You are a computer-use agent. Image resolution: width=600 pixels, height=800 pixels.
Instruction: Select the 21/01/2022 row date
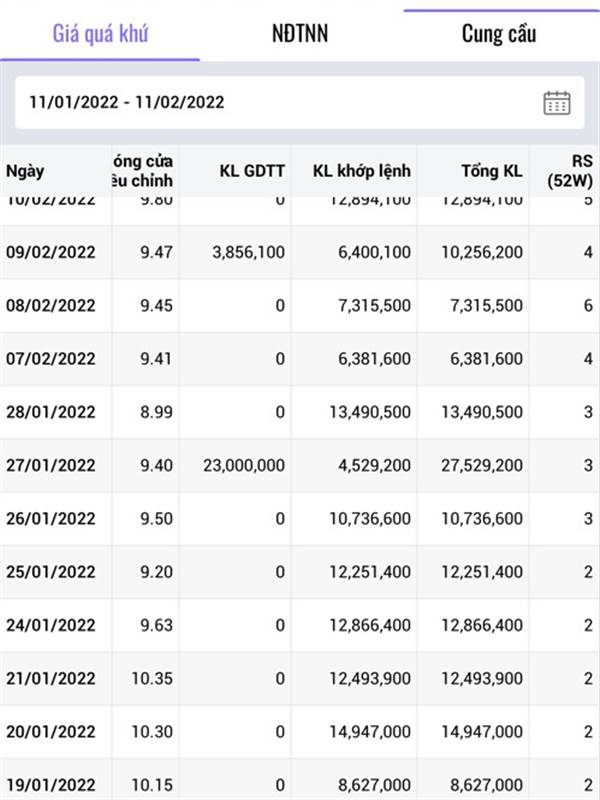[x=51, y=679]
